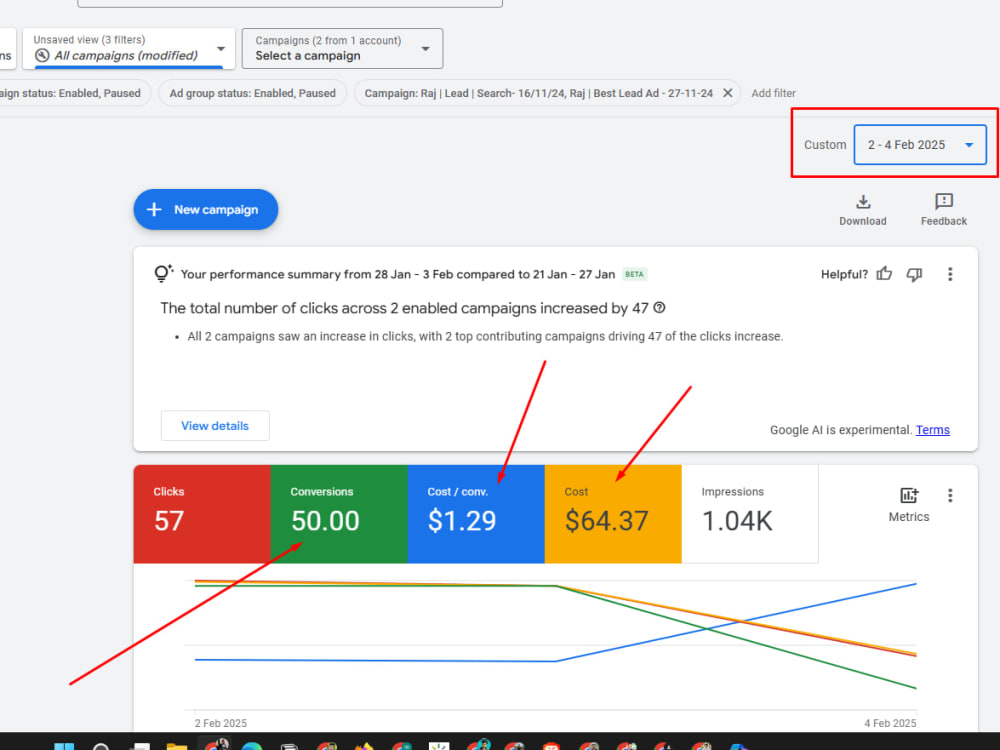Click the Unsaved view (3 filters) label
Image resolution: width=1000 pixels, height=750 pixels.
click(x=89, y=40)
